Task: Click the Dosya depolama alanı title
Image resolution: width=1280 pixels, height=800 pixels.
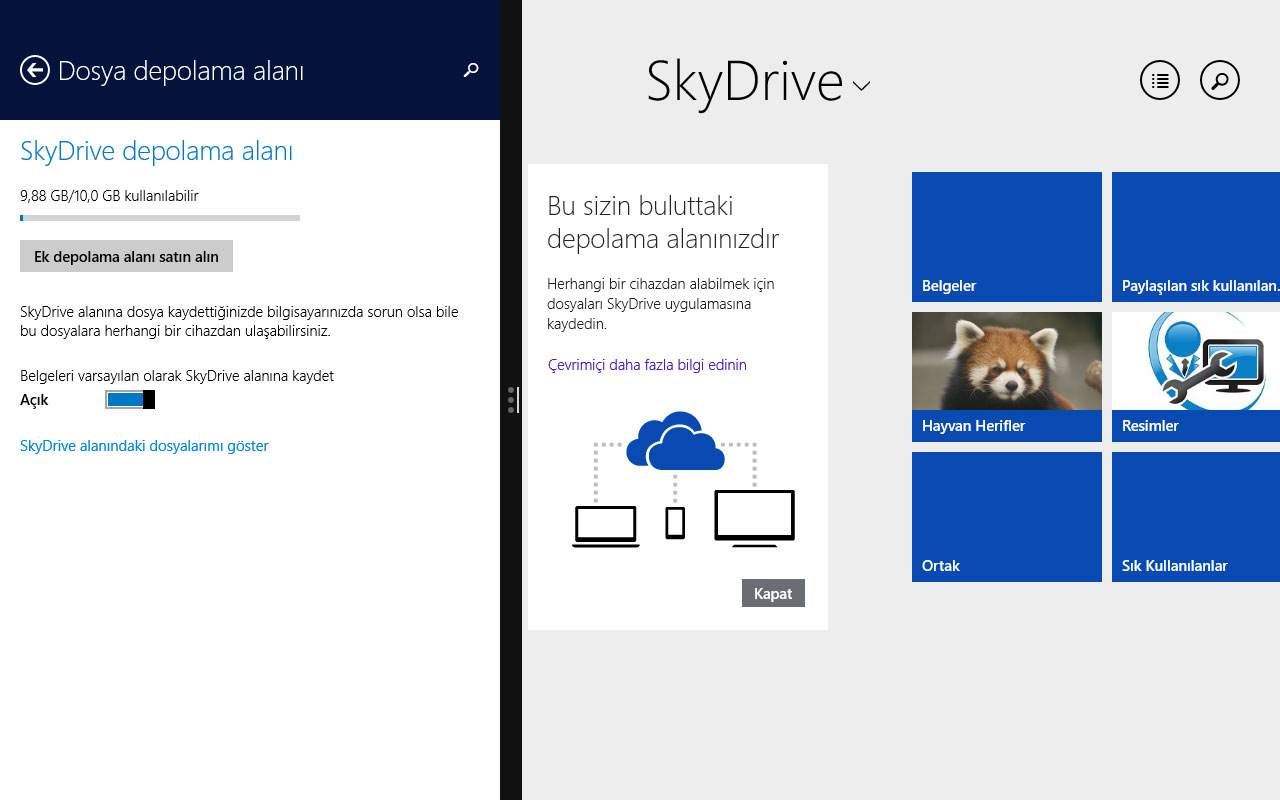Action: point(181,71)
